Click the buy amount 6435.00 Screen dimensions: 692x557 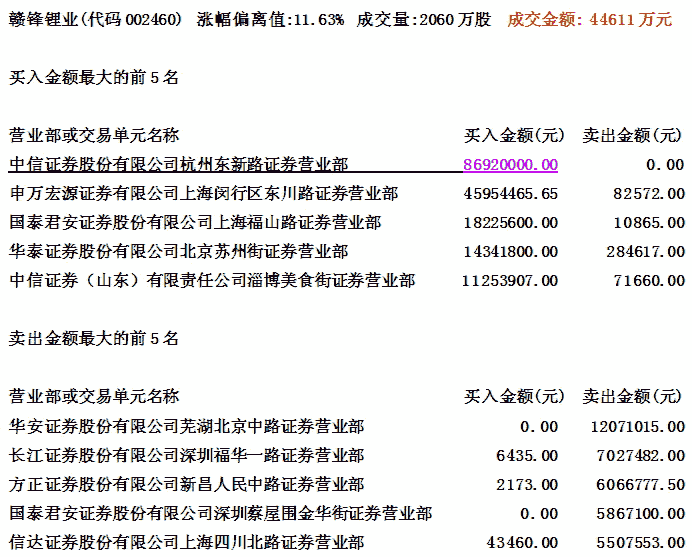pos(527,456)
